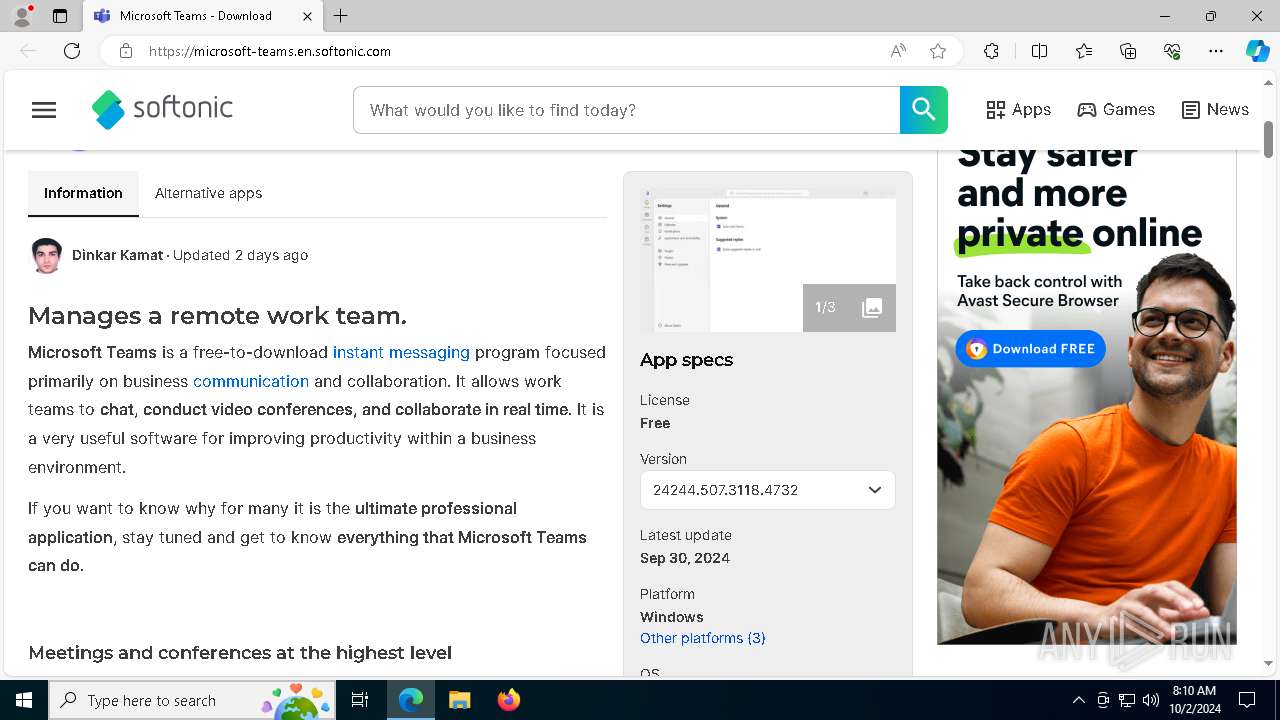The width and height of the screenshot is (1280, 720).
Task: Click the Avast Secure Browser ad image
Action: tap(1087, 397)
